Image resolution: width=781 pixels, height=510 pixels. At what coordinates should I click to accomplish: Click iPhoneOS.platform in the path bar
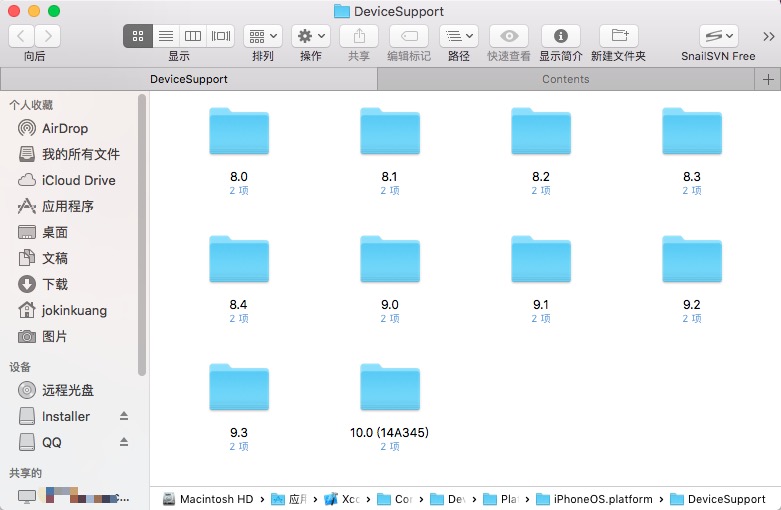pyautogui.click(x=594, y=499)
